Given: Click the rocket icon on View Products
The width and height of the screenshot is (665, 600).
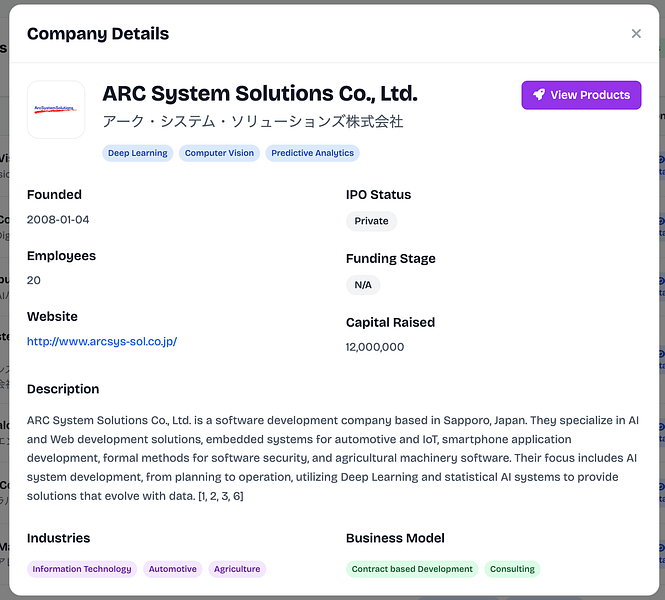Looking at the screenshot, I should [539, 95].
